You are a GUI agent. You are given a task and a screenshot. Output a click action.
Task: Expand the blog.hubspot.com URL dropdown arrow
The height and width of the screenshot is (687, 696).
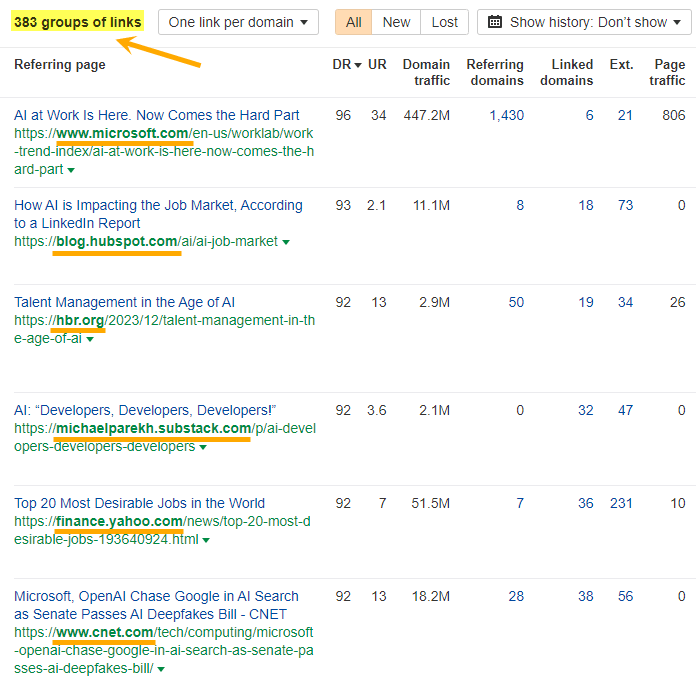[286, 242]
